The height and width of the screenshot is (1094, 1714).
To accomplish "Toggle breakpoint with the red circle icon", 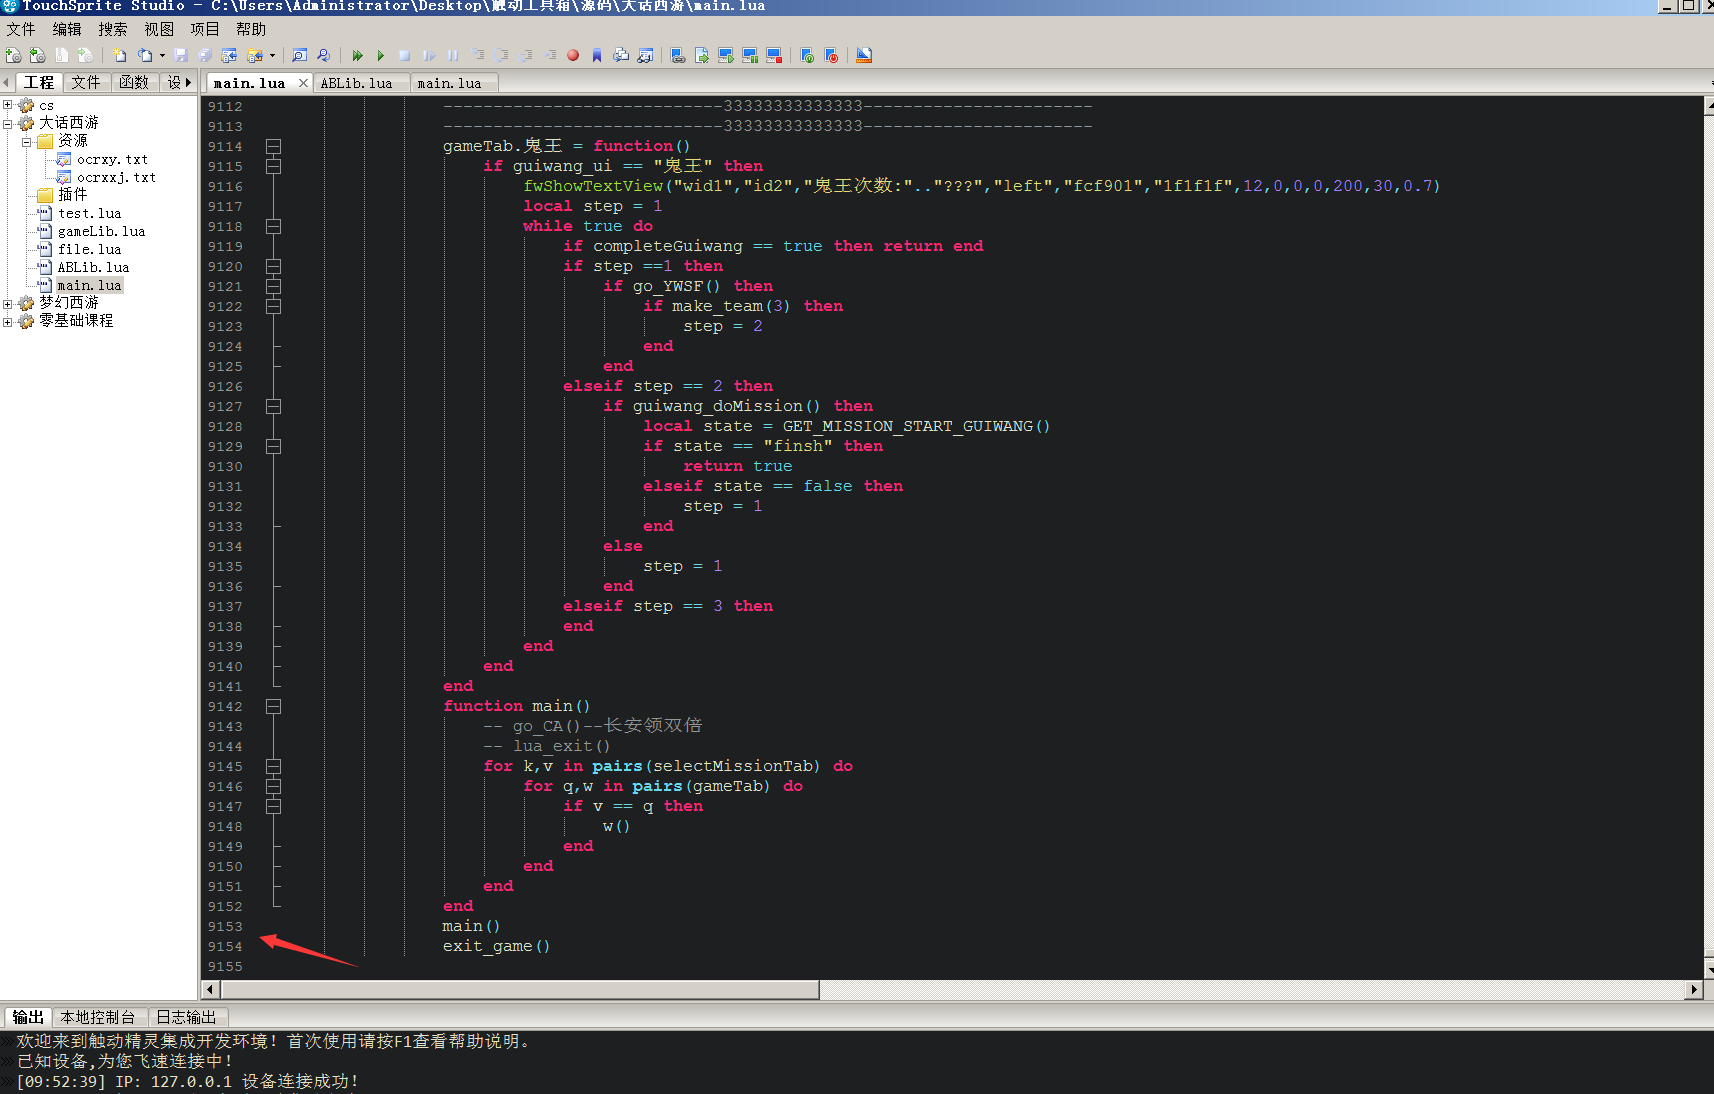I will pos(573,55).
